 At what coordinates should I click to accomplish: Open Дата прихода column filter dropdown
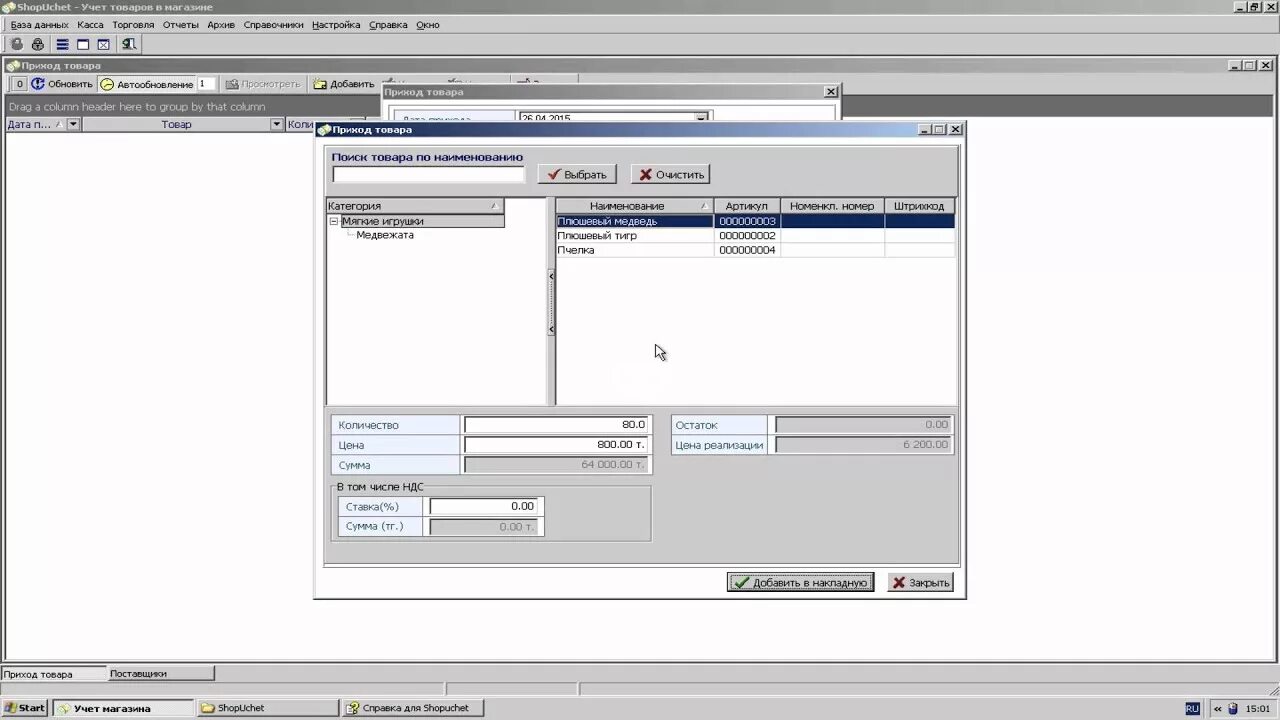tap(74, 125)
